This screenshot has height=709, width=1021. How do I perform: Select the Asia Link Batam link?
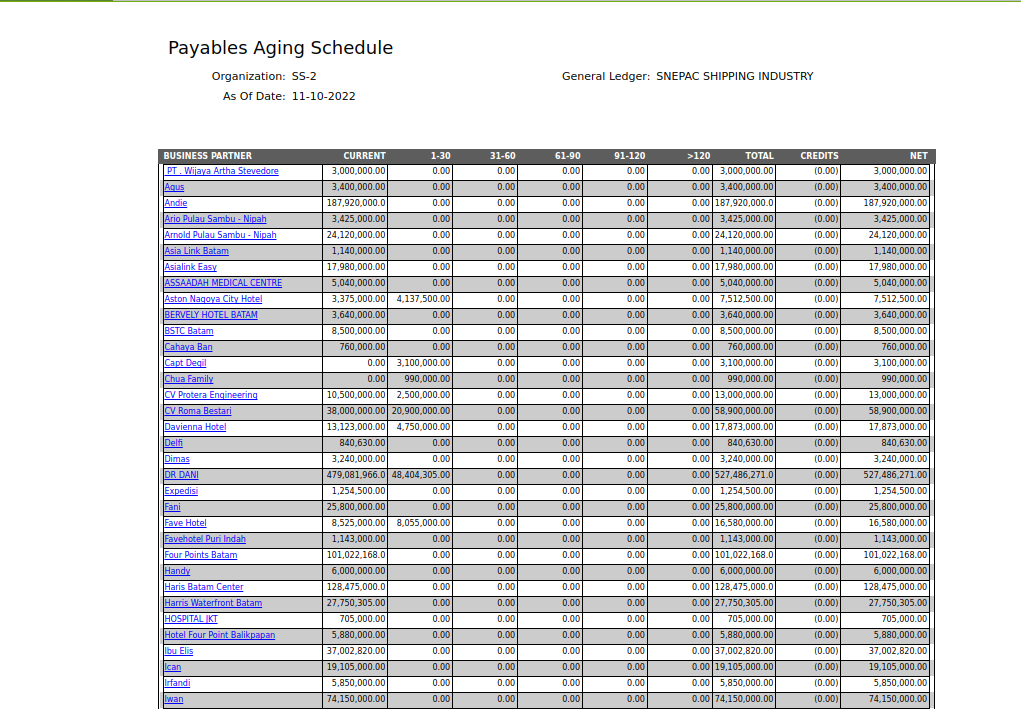[x=196, y=251]
